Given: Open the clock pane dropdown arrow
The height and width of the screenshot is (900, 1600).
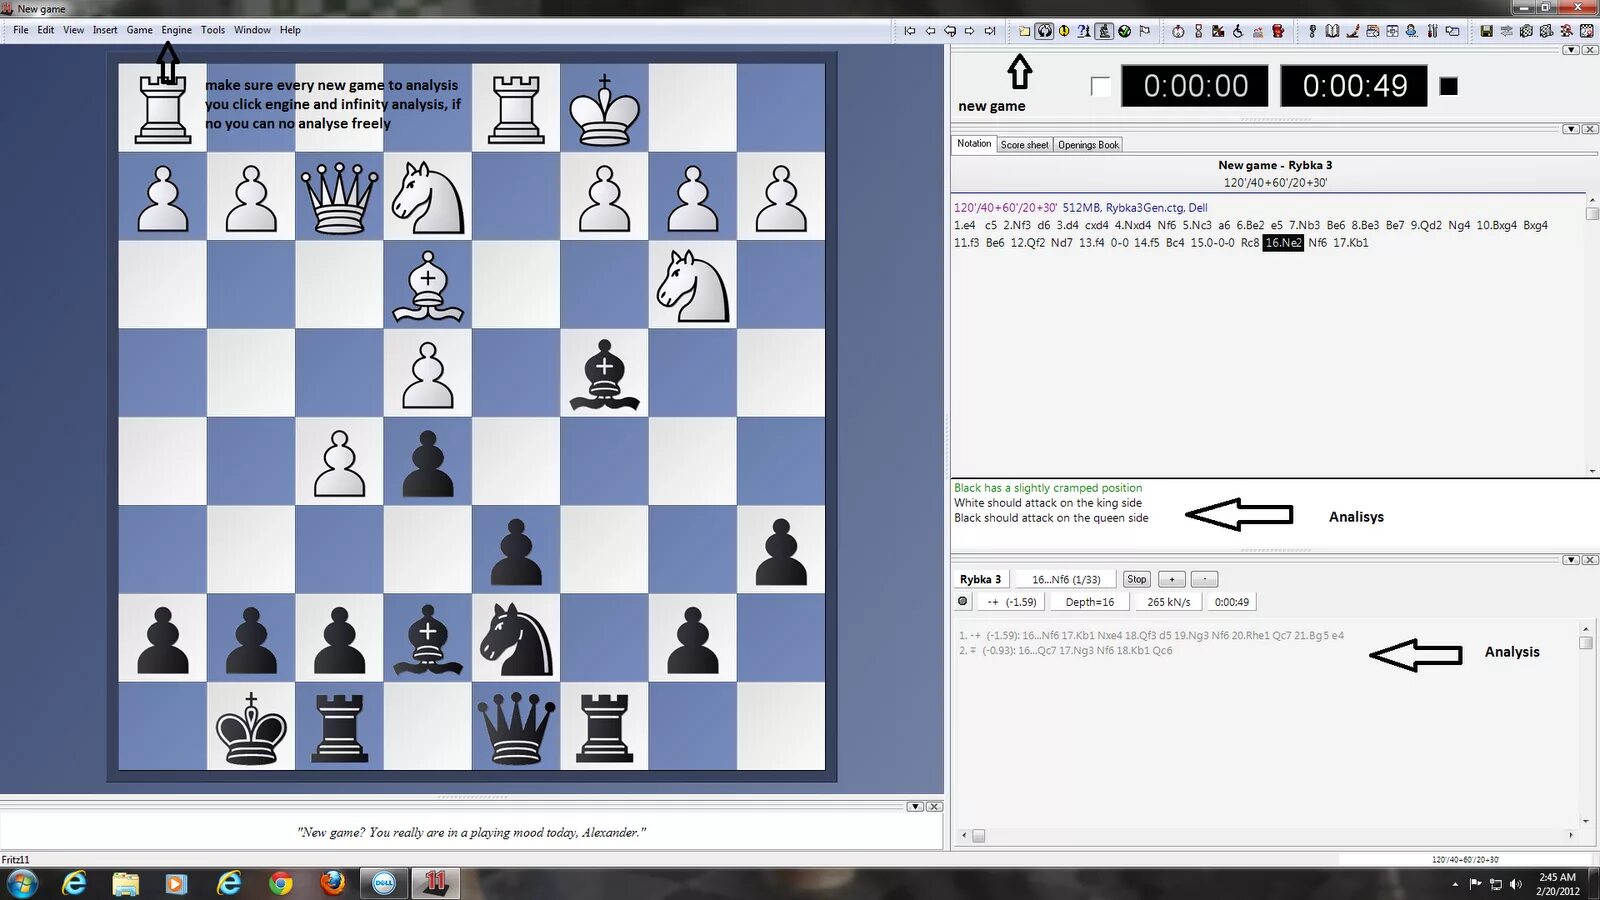Looking at the screenshot, I should coord(1571,49).
